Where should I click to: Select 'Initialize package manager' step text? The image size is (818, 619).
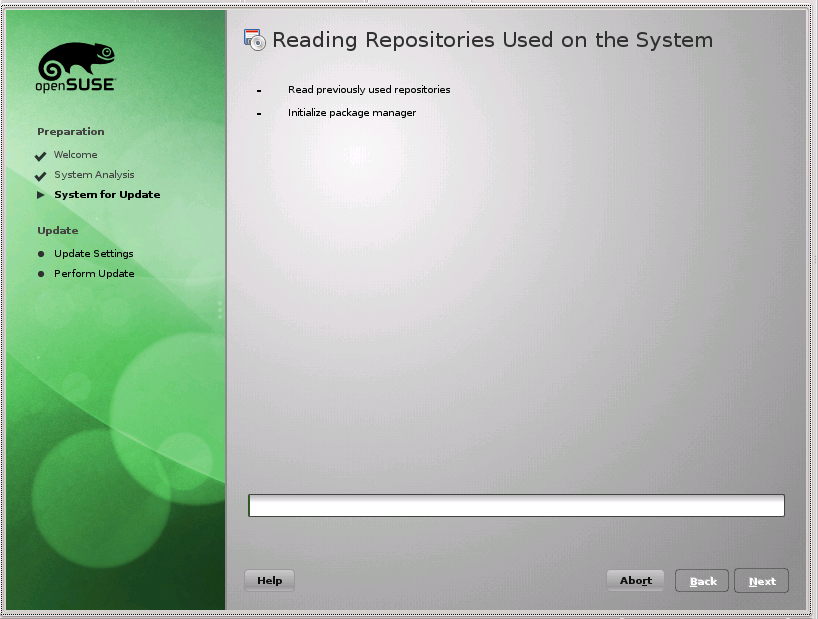tap(352, 113)
